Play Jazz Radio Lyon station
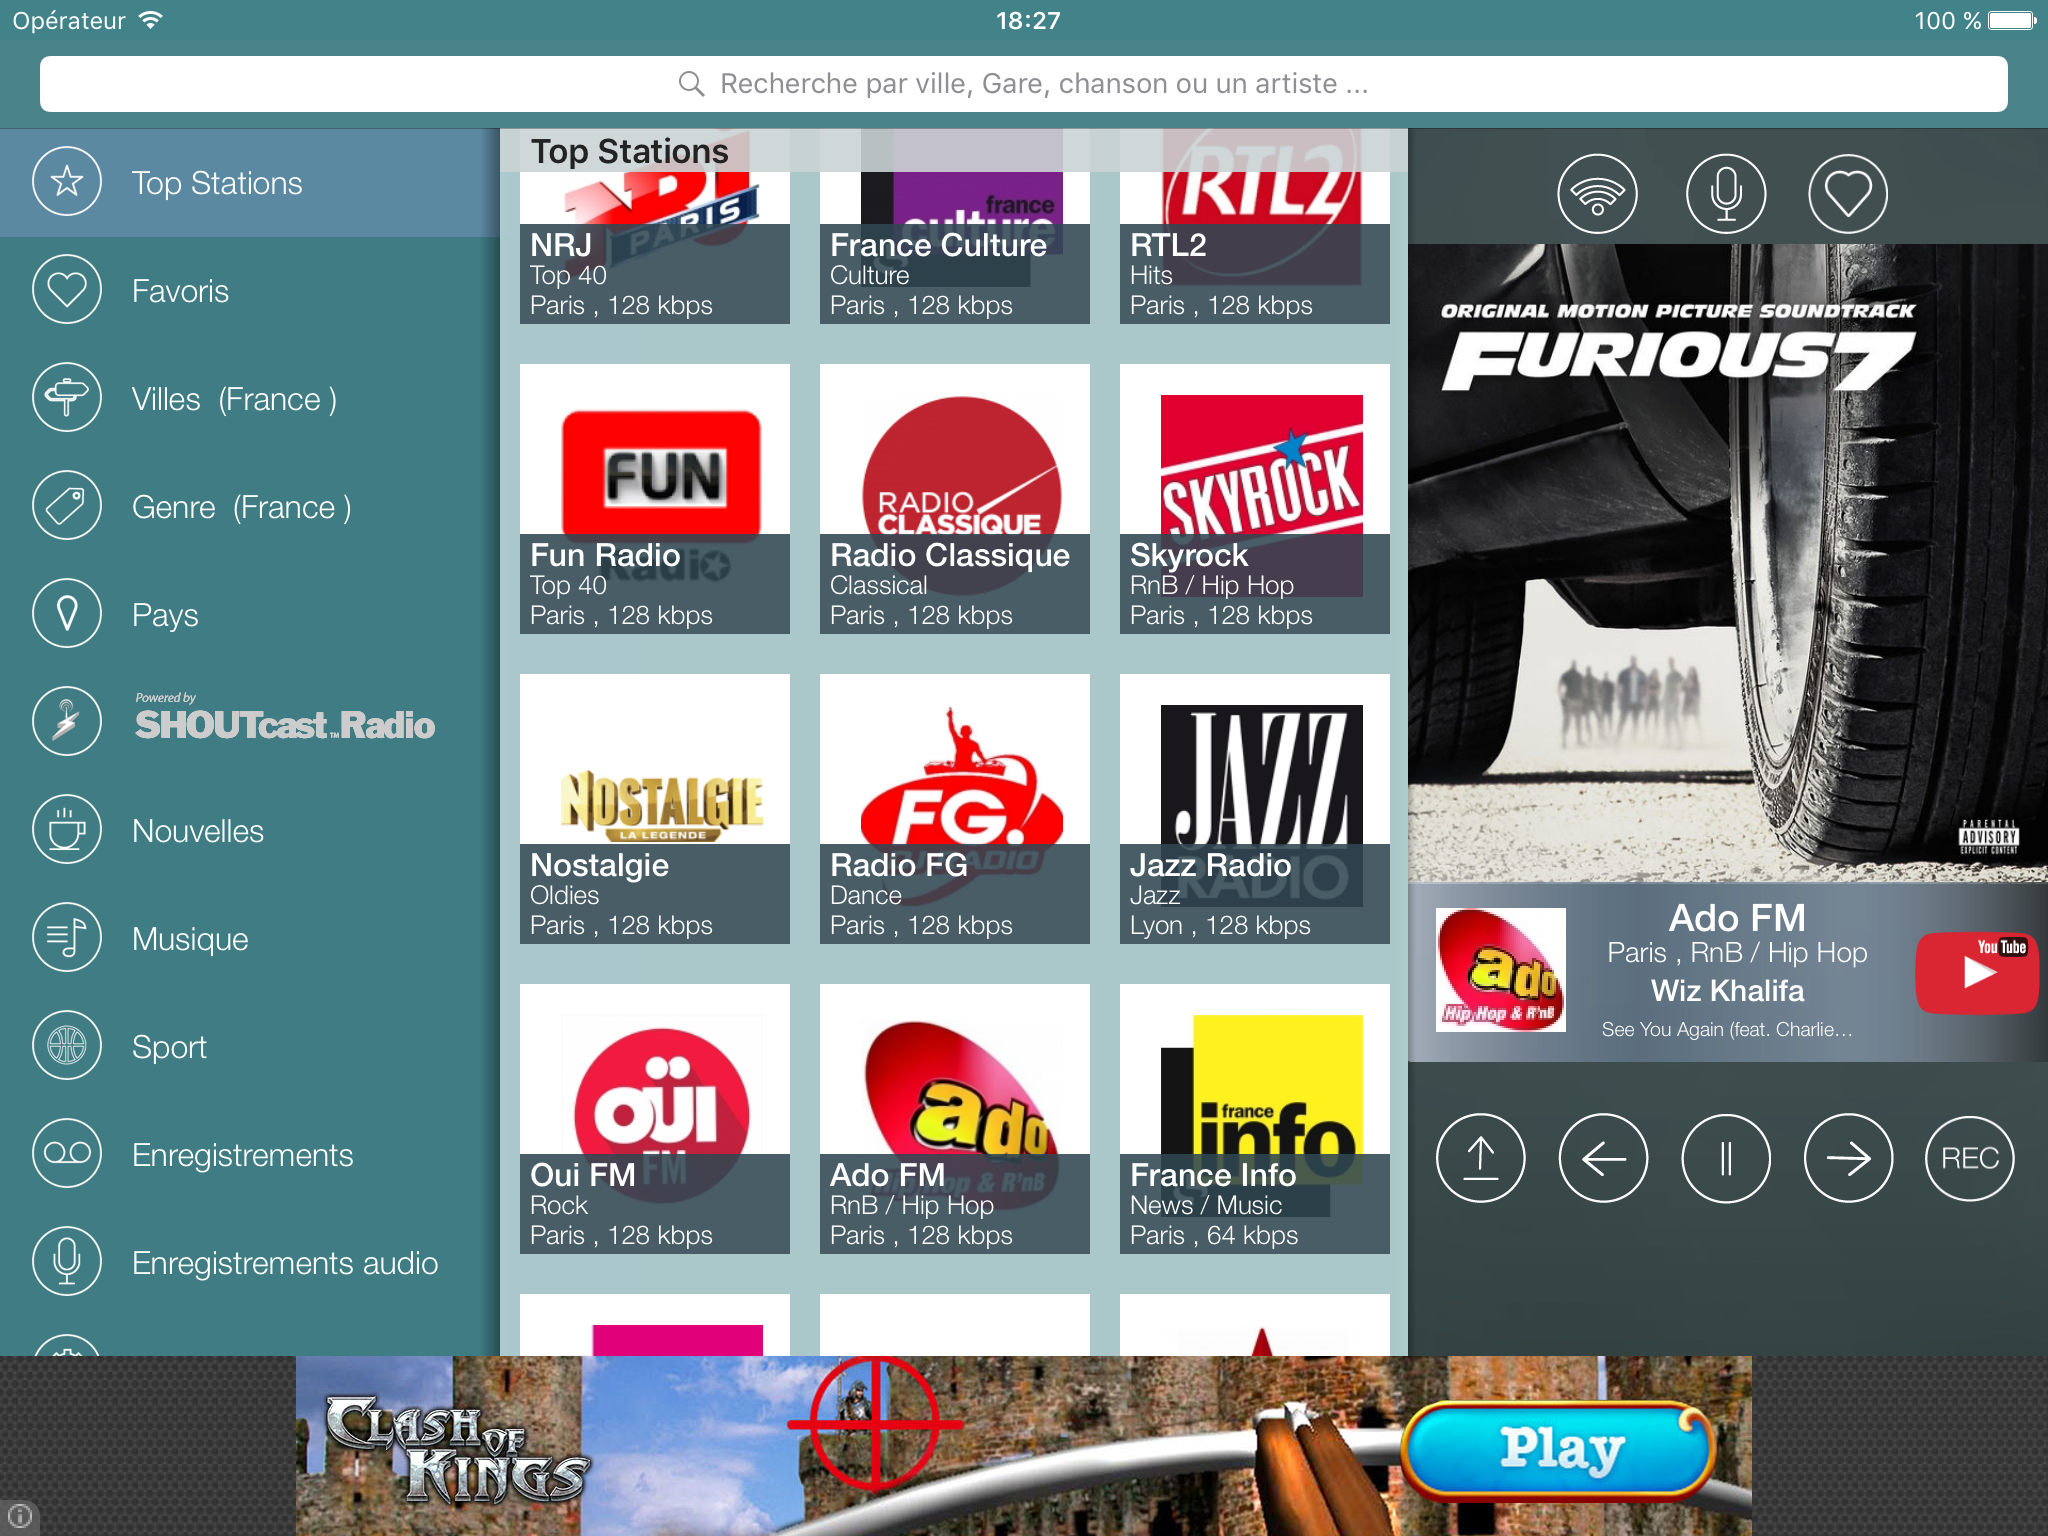This screenshot has width=2048, height=1536. (1255, 809)
